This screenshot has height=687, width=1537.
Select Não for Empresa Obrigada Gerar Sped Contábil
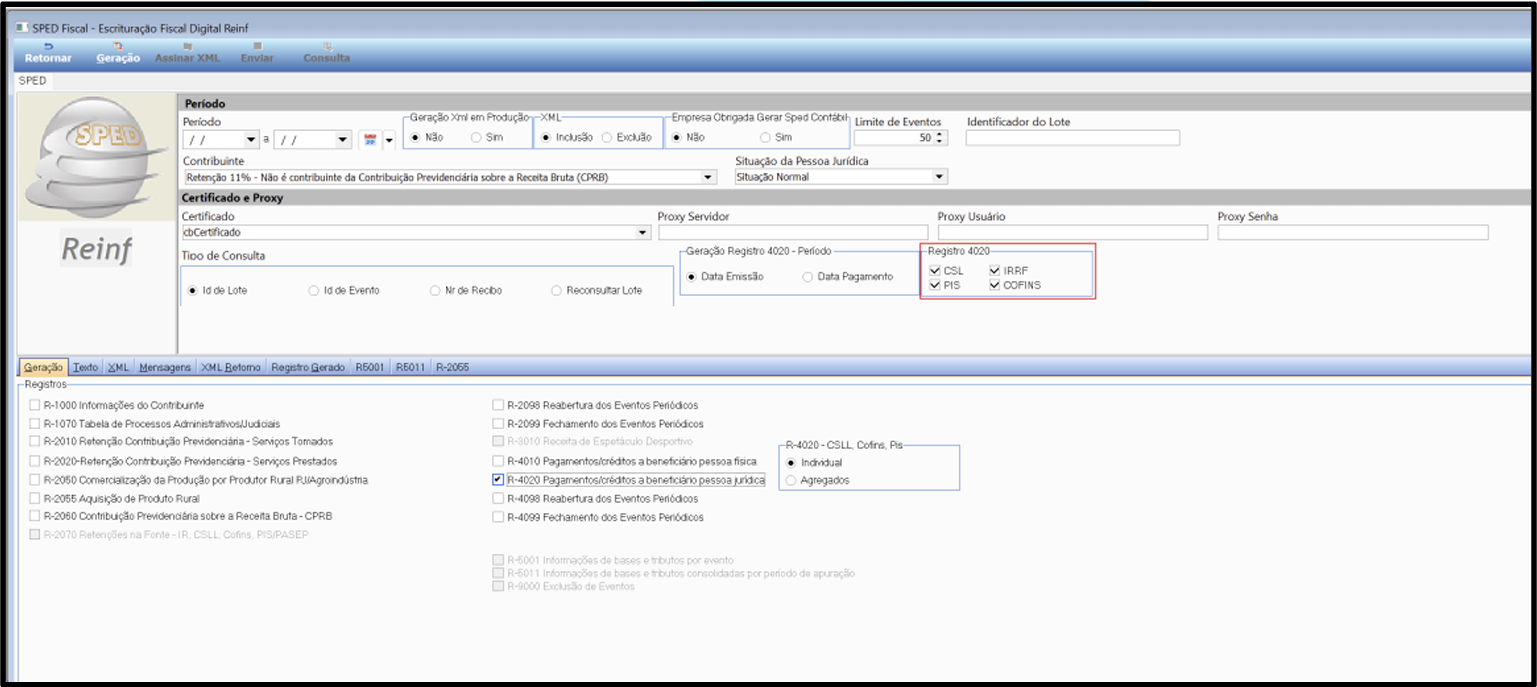[x=688, y=137]
